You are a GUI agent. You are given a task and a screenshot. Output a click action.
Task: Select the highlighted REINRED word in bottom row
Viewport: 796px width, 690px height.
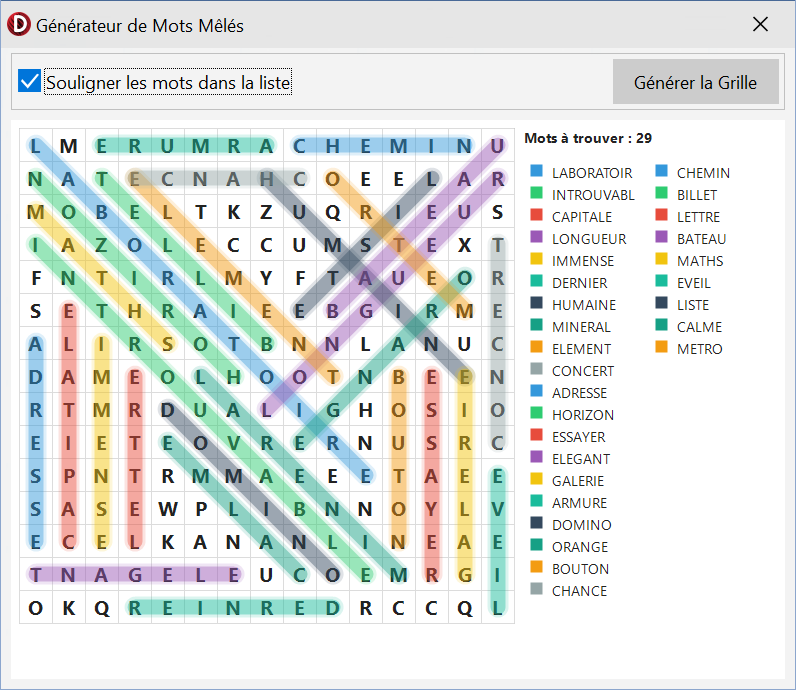(234, 607)
